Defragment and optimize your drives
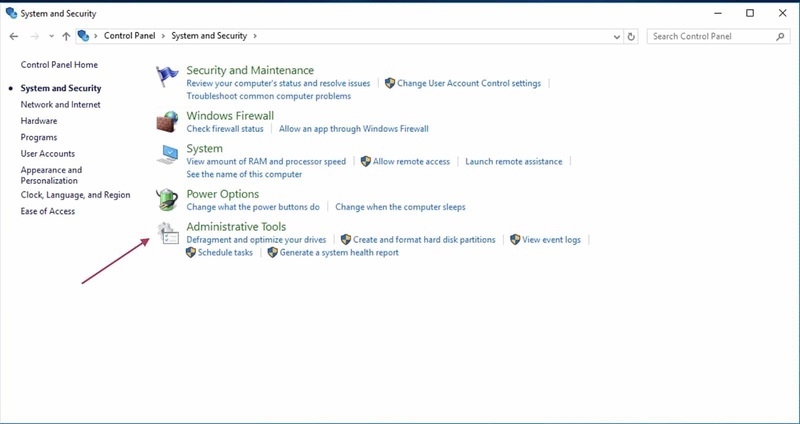The height and width of the screenshot is (424, 800). (256, 239)
